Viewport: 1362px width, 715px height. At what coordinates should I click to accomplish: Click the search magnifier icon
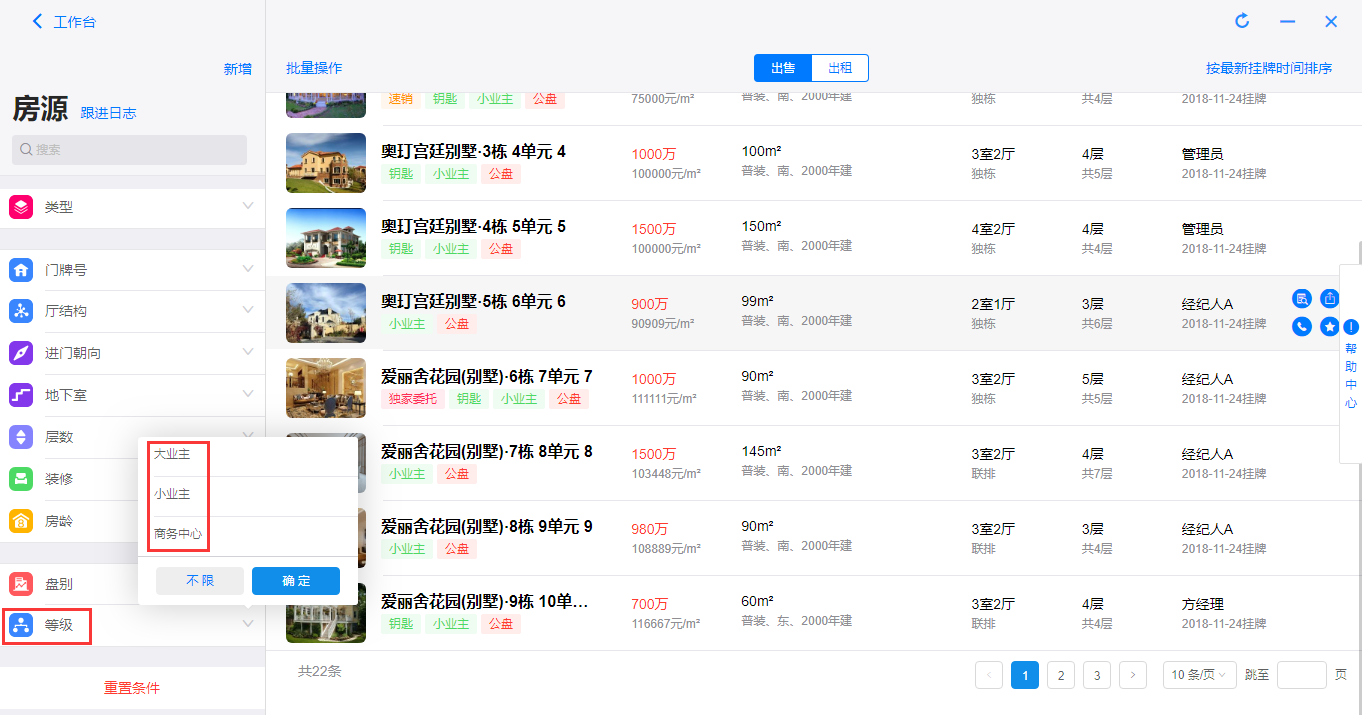tap(26, 150)
